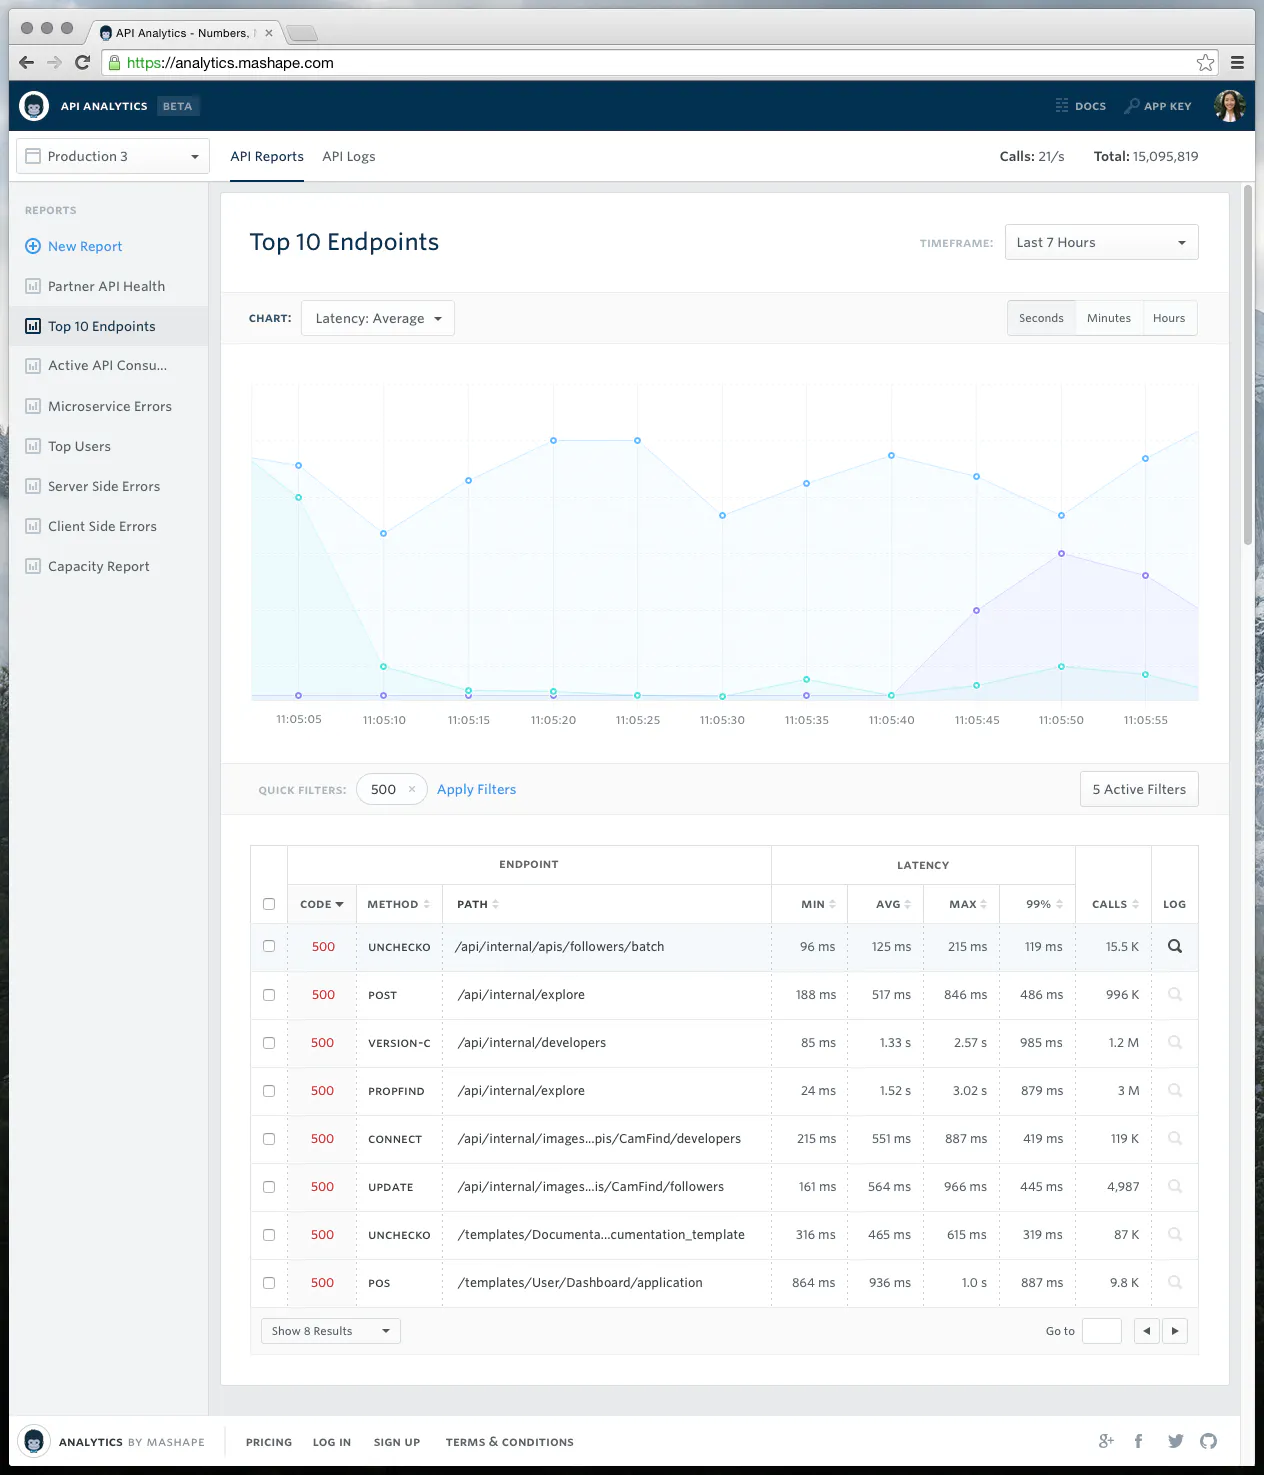Sort table by CODE column
Viewport: 1264px width, 1475px height.
pyautogui.click(x=321, y=904)
